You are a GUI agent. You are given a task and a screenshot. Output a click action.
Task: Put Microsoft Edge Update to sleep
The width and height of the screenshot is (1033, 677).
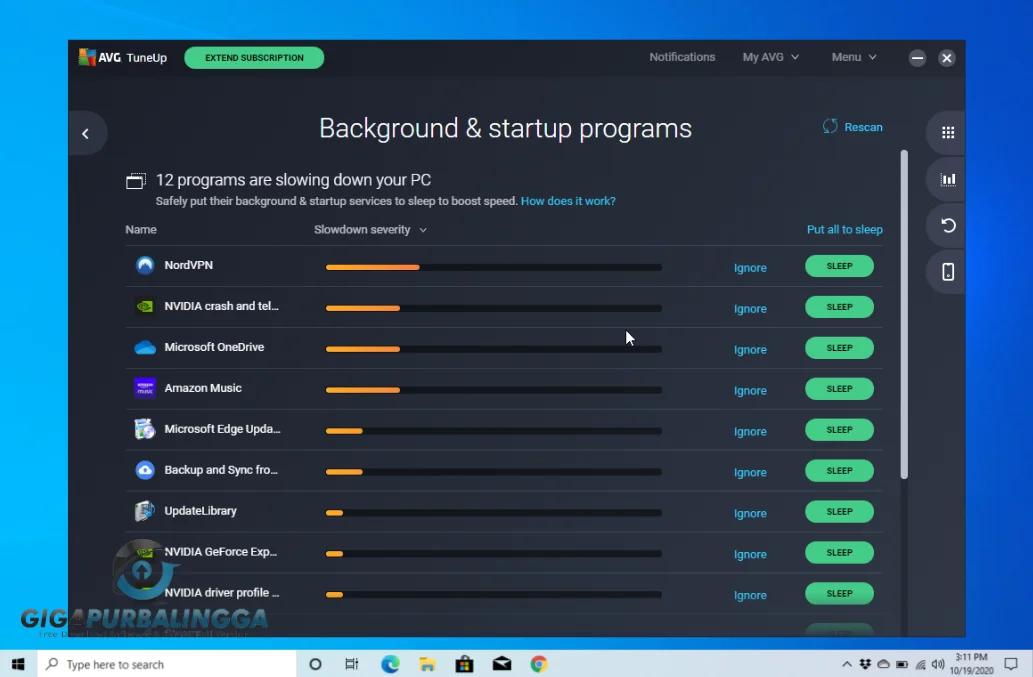(x=839, y=430)
